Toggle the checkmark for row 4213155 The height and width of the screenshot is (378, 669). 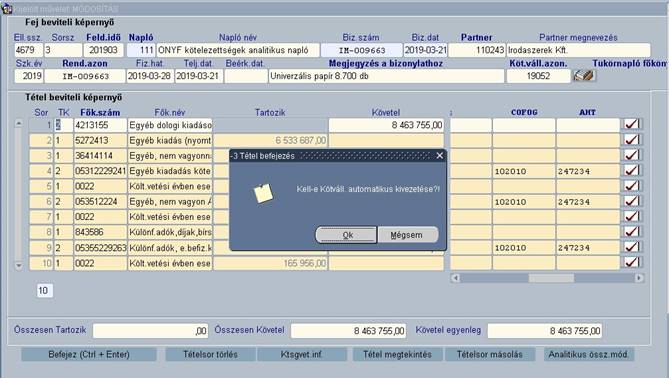pos(631,125)
